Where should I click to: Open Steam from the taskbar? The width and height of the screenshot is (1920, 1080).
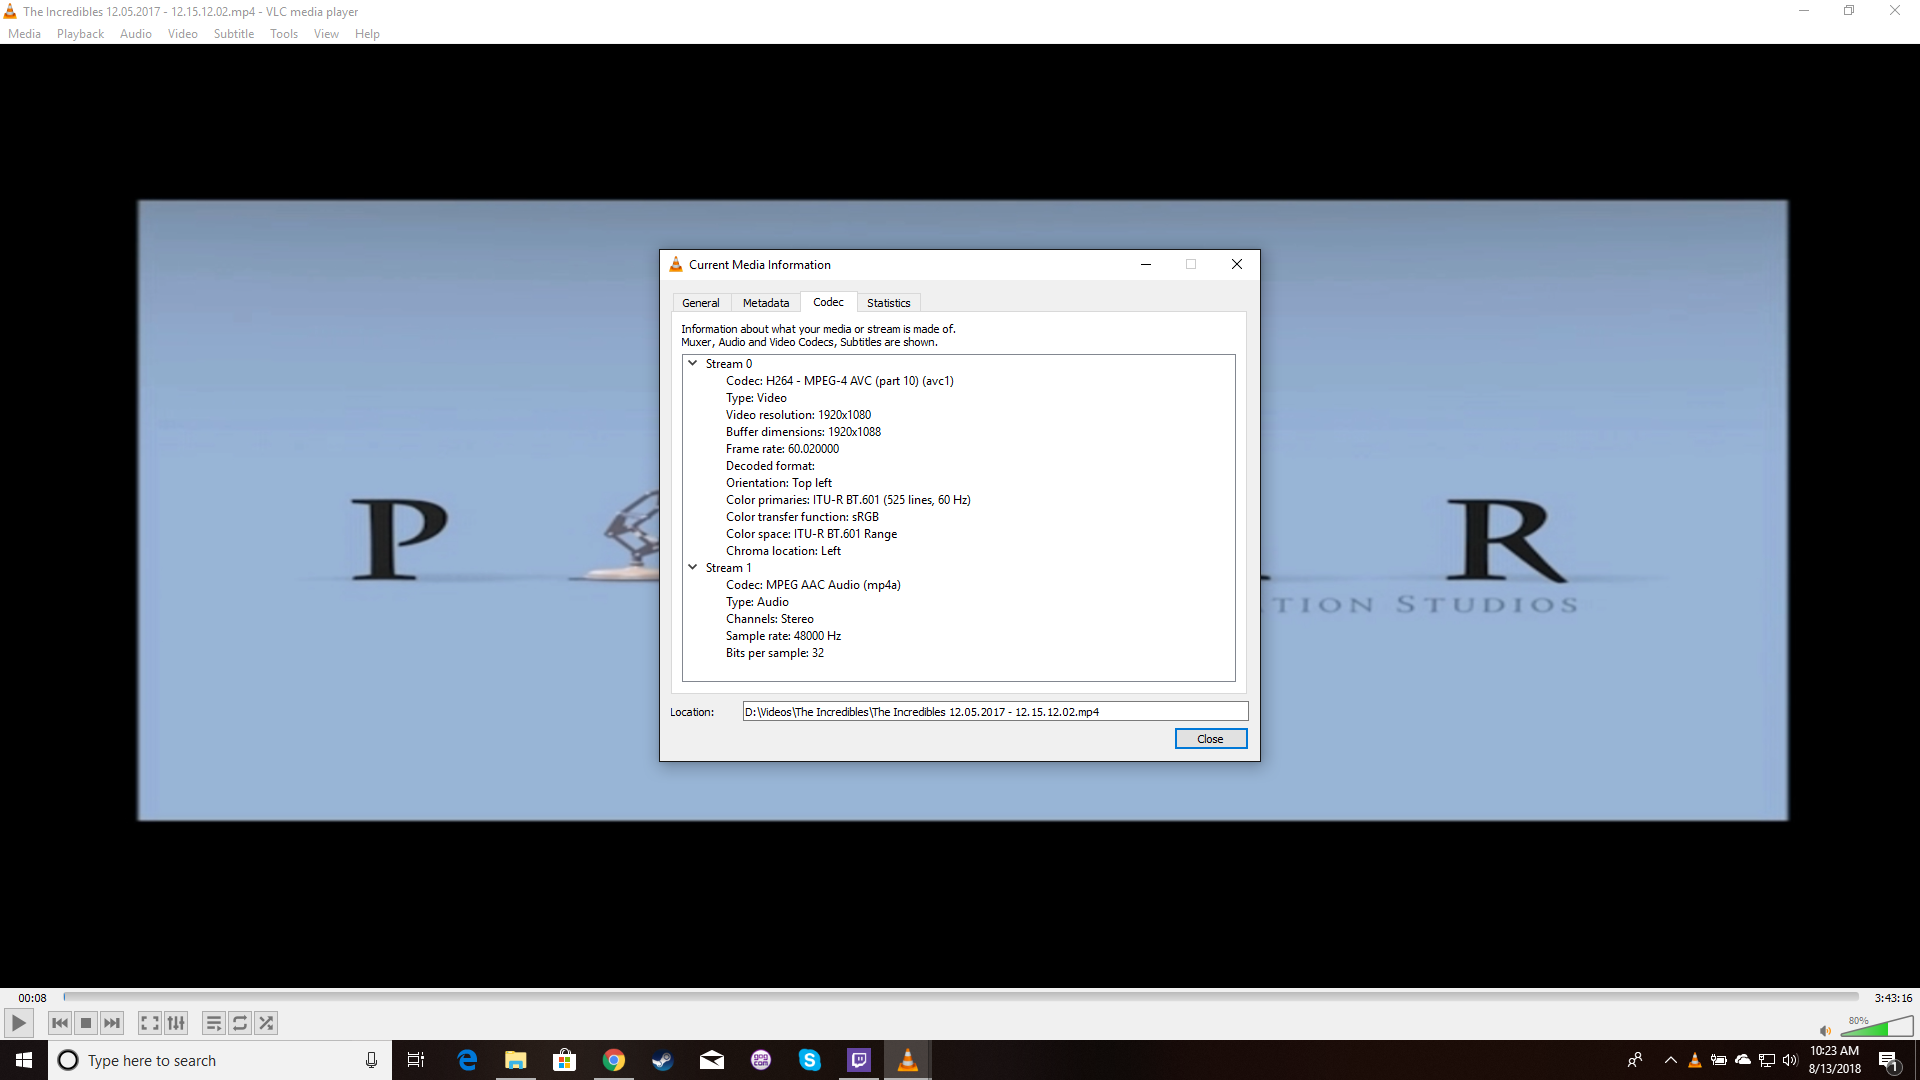coord(662,1060)
